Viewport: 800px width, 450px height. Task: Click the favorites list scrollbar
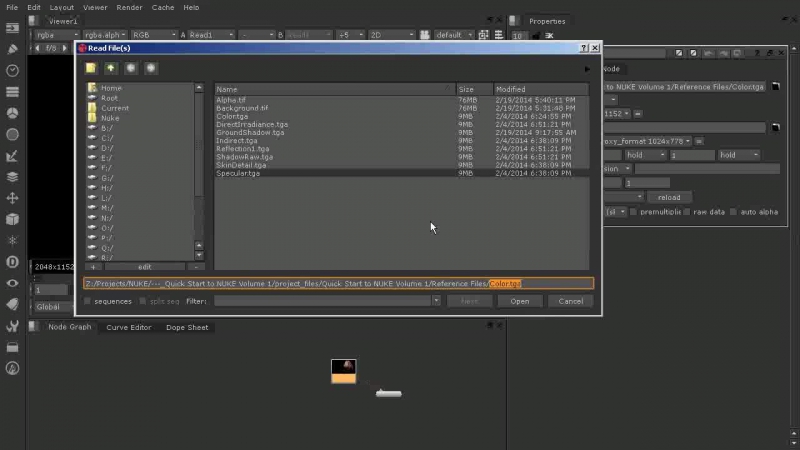click(199, 171)
